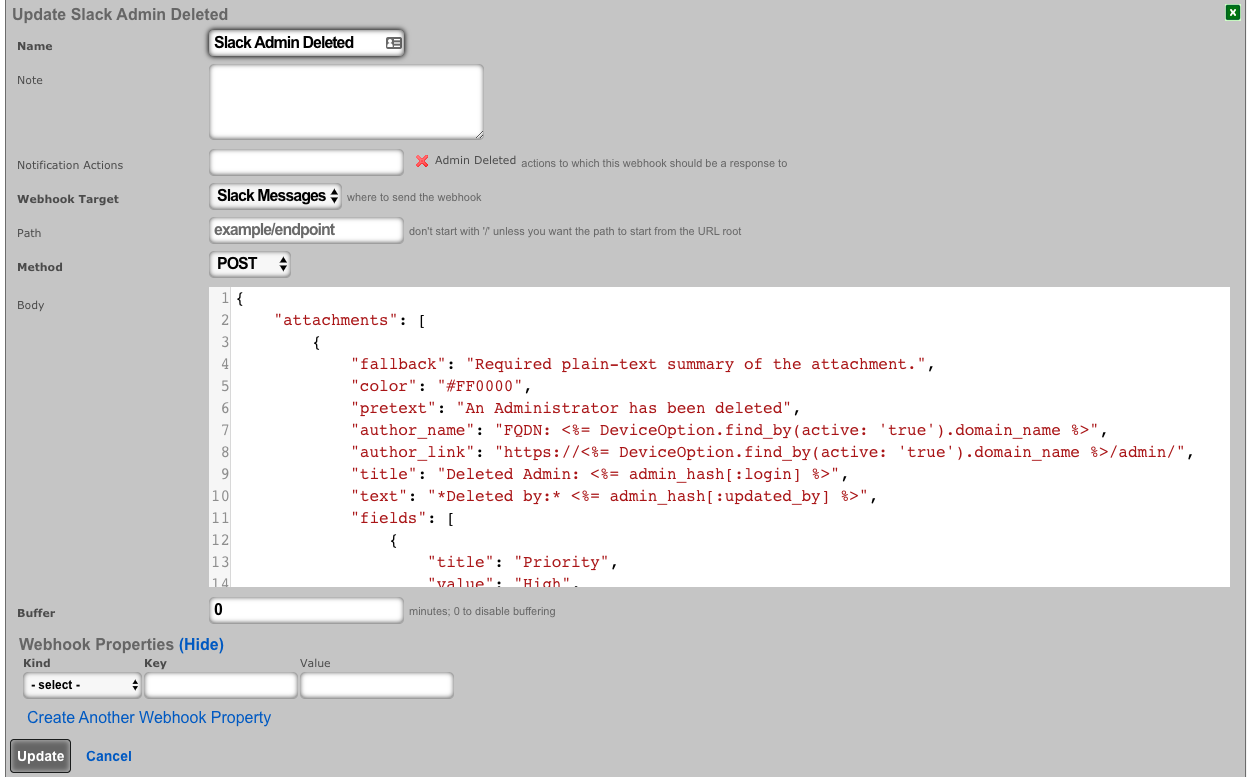This screenshot has height=777, width=1251.
Task: Click the webhook property Value field
Action: pyautogui.click(x=377, y=685)
